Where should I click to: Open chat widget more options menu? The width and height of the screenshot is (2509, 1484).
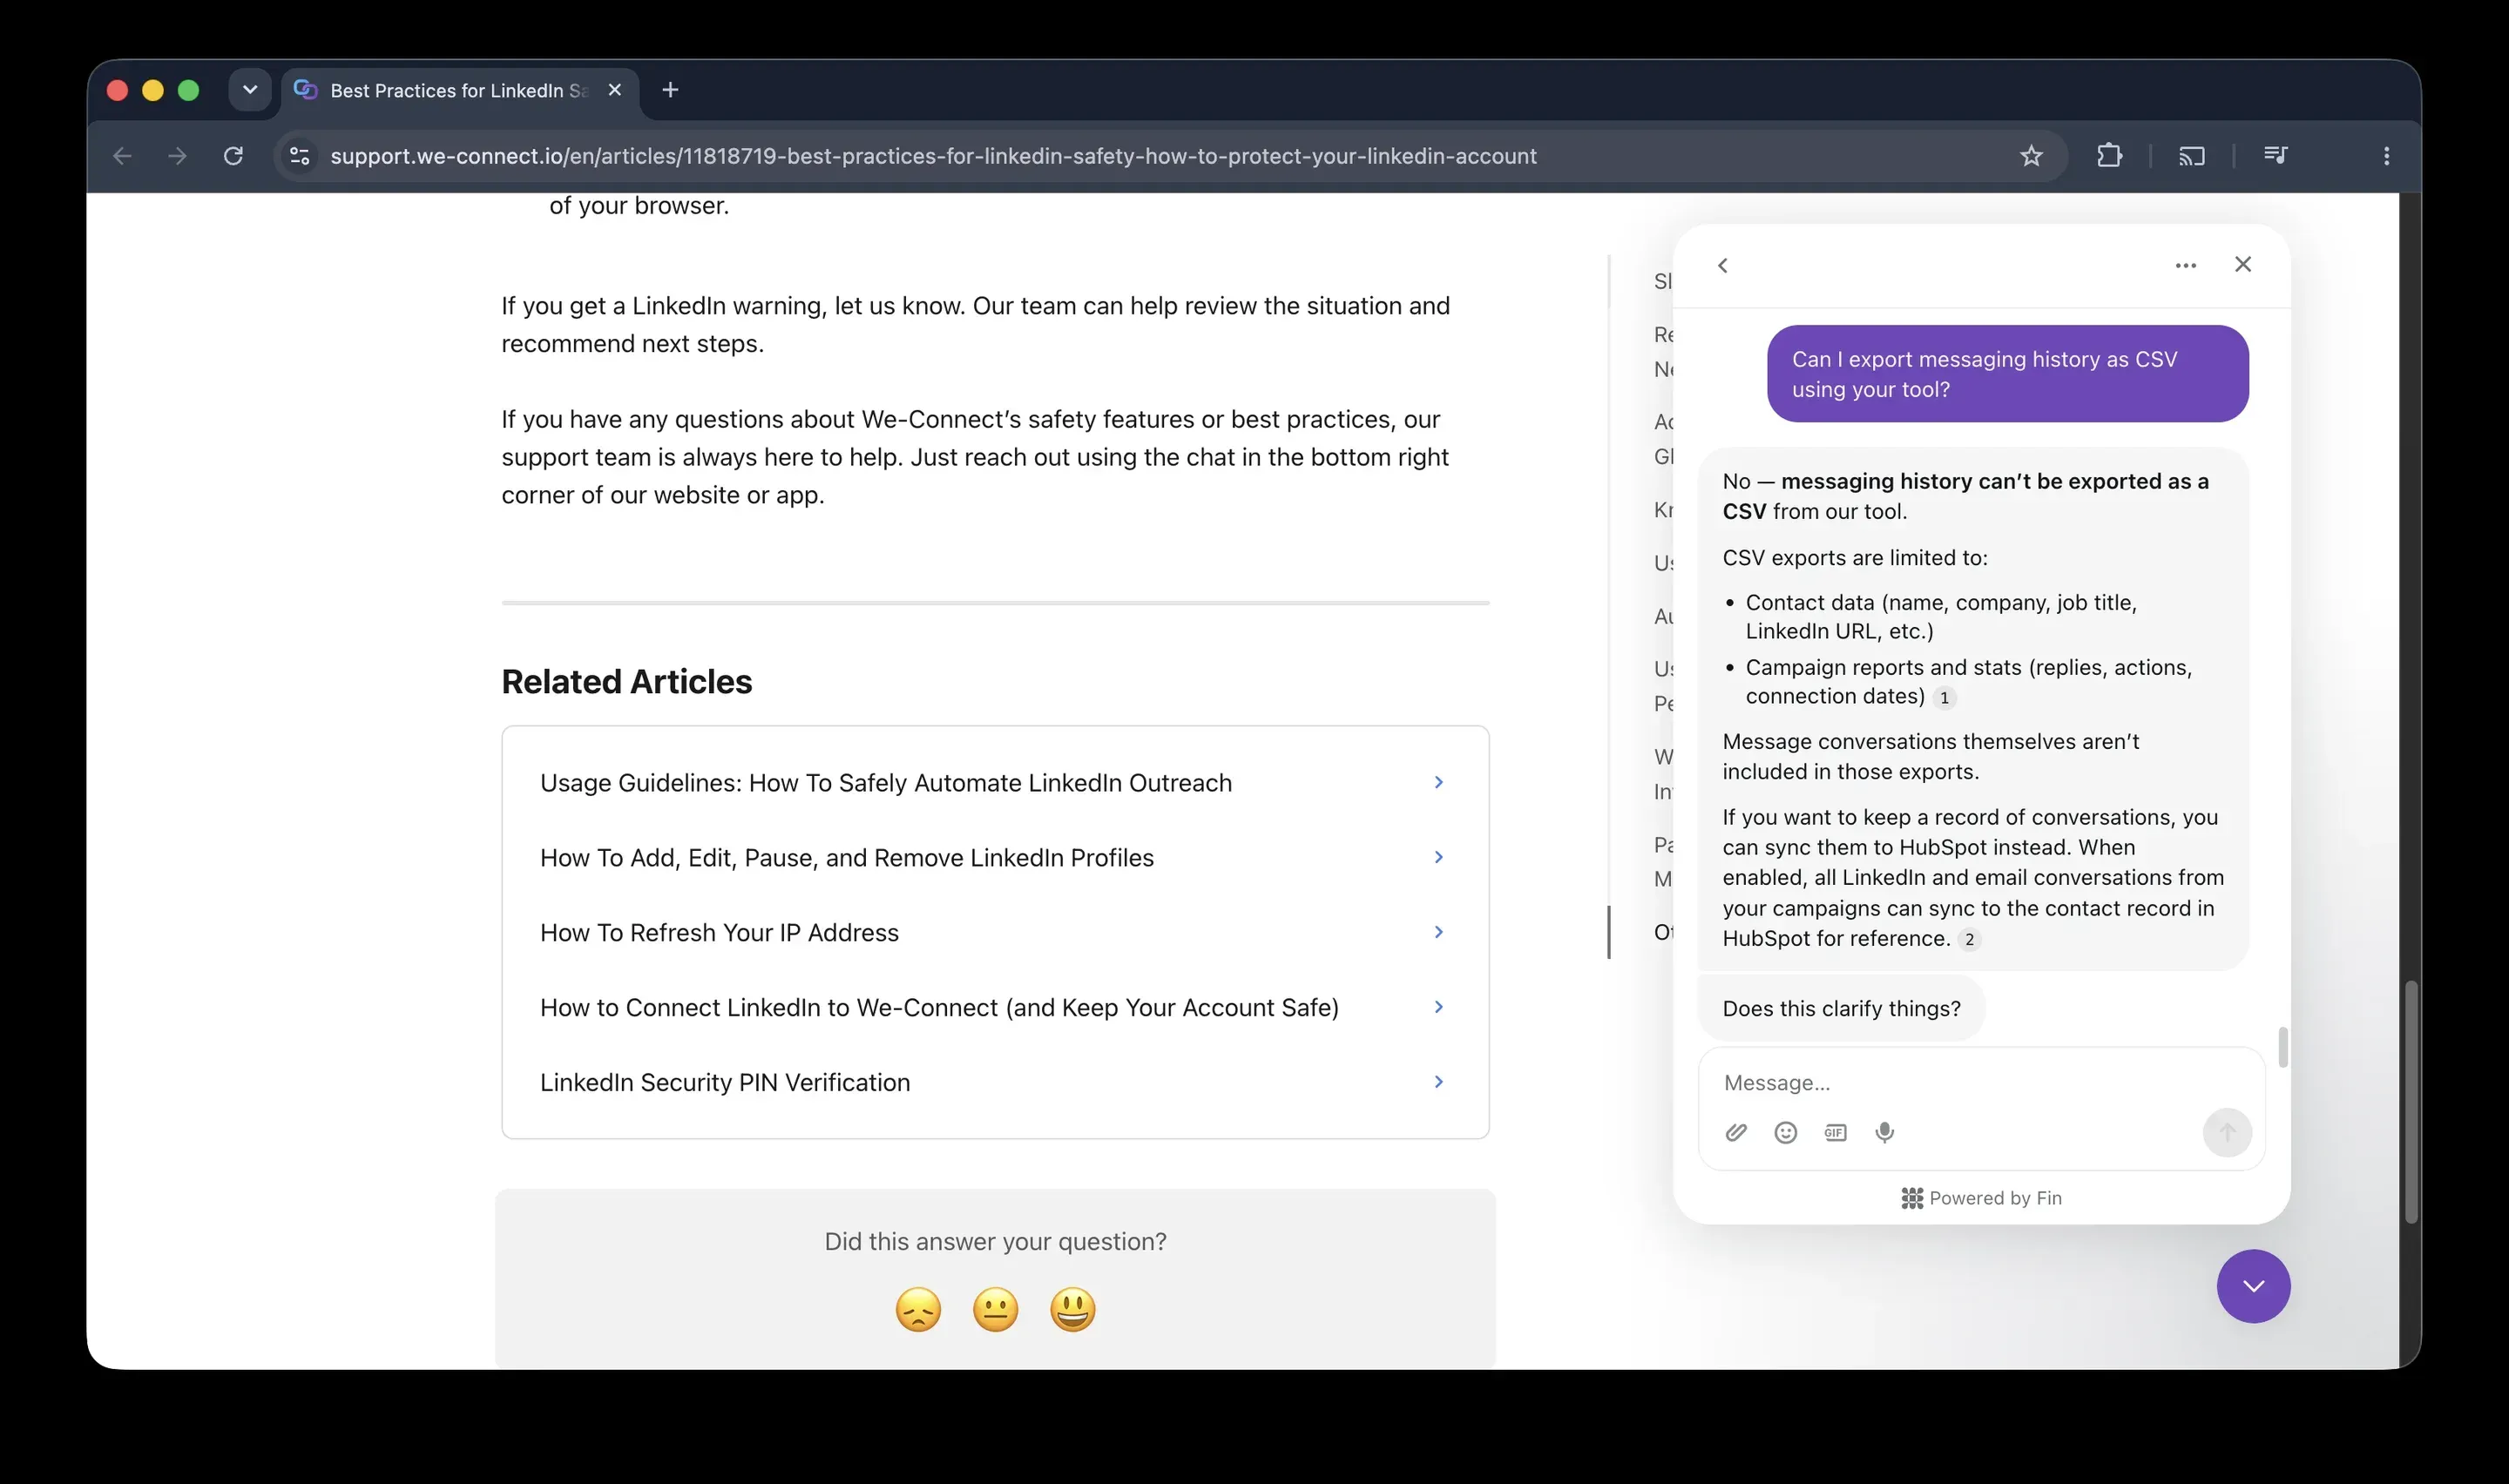pyautogui.click(x=2185, y=265)
